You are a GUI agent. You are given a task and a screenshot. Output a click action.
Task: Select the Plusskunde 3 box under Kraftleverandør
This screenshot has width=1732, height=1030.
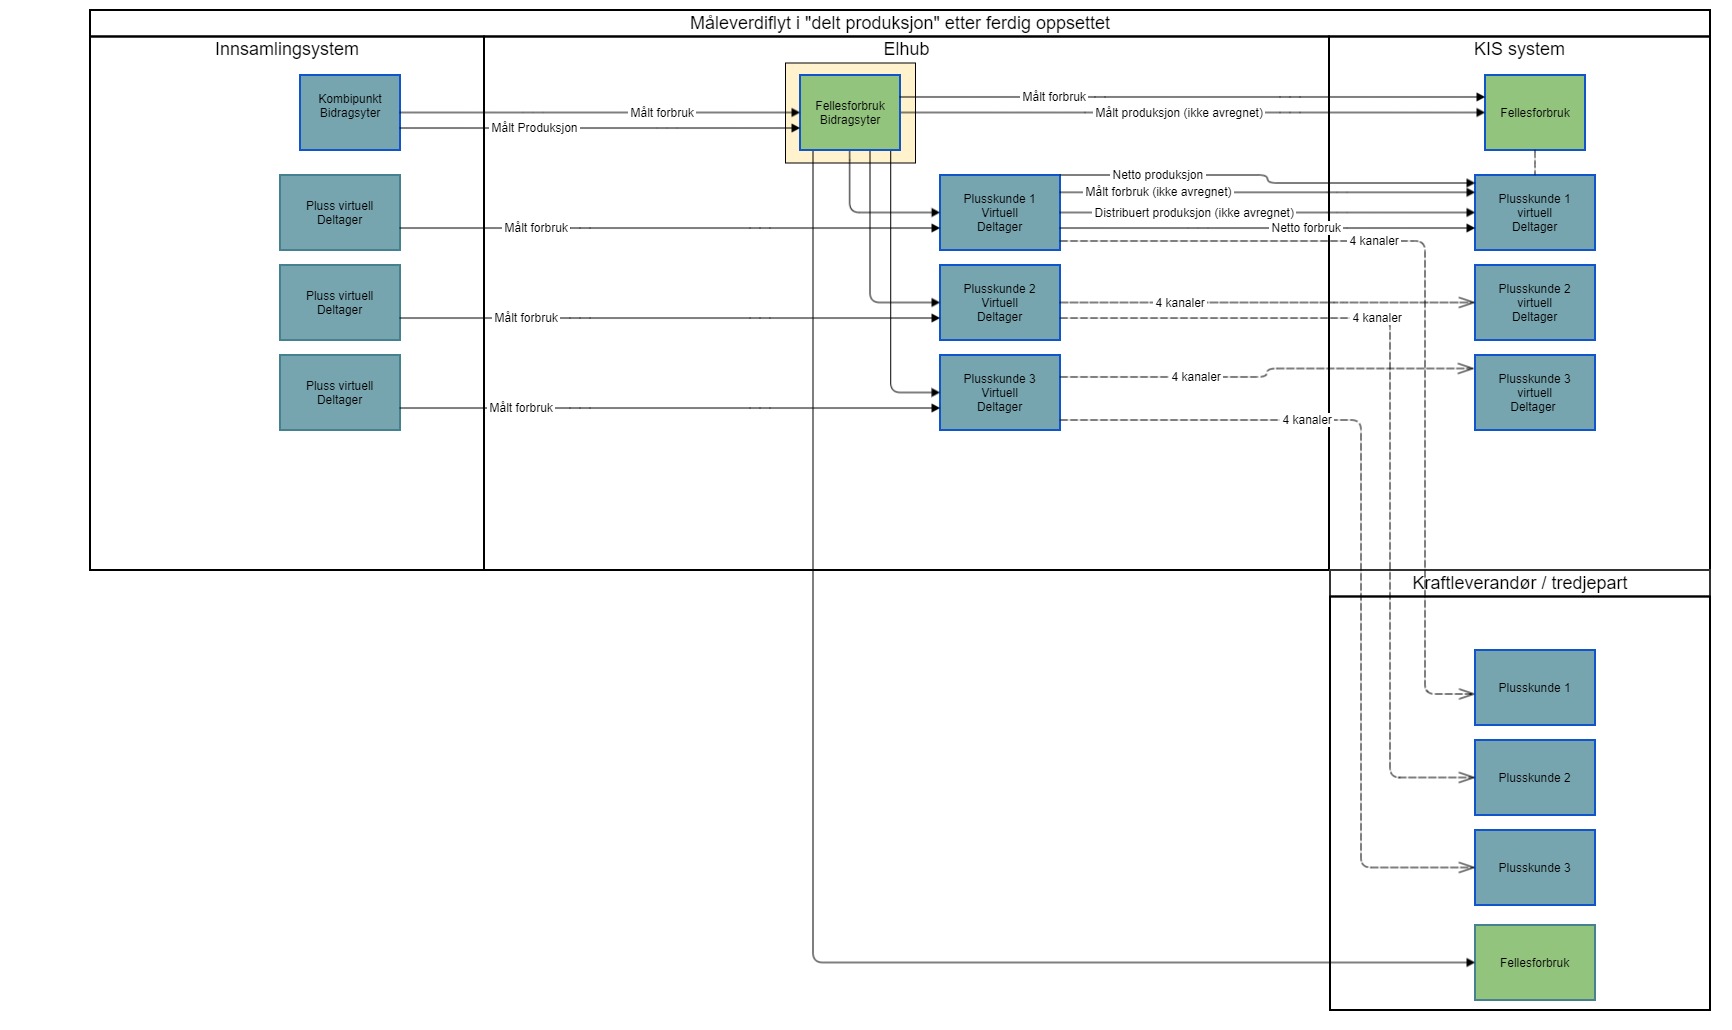[1534, 867]
